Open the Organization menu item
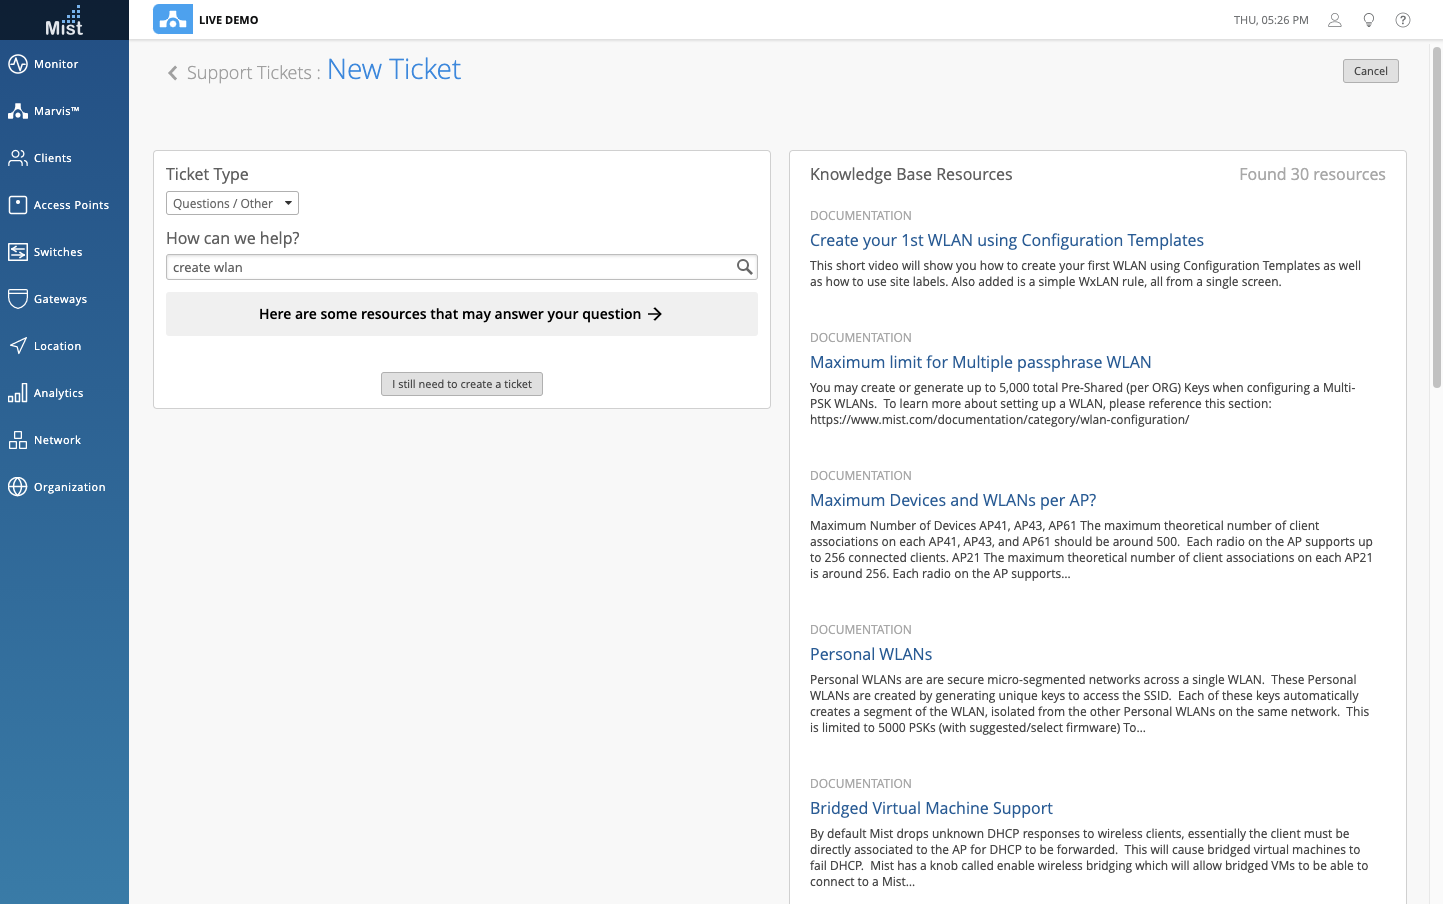Image resolution: width=1443 pixels, height=904 pixels. pyautogui.click(x=69, y=487)
